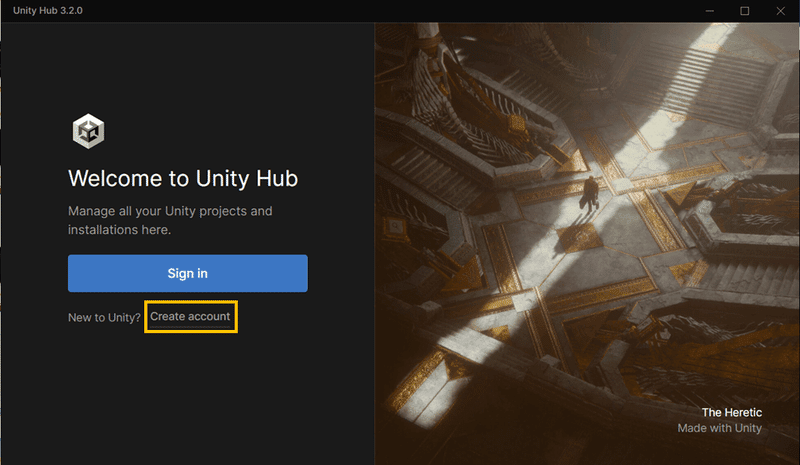Click the Unity cube logo

click(x=88, y=131)
